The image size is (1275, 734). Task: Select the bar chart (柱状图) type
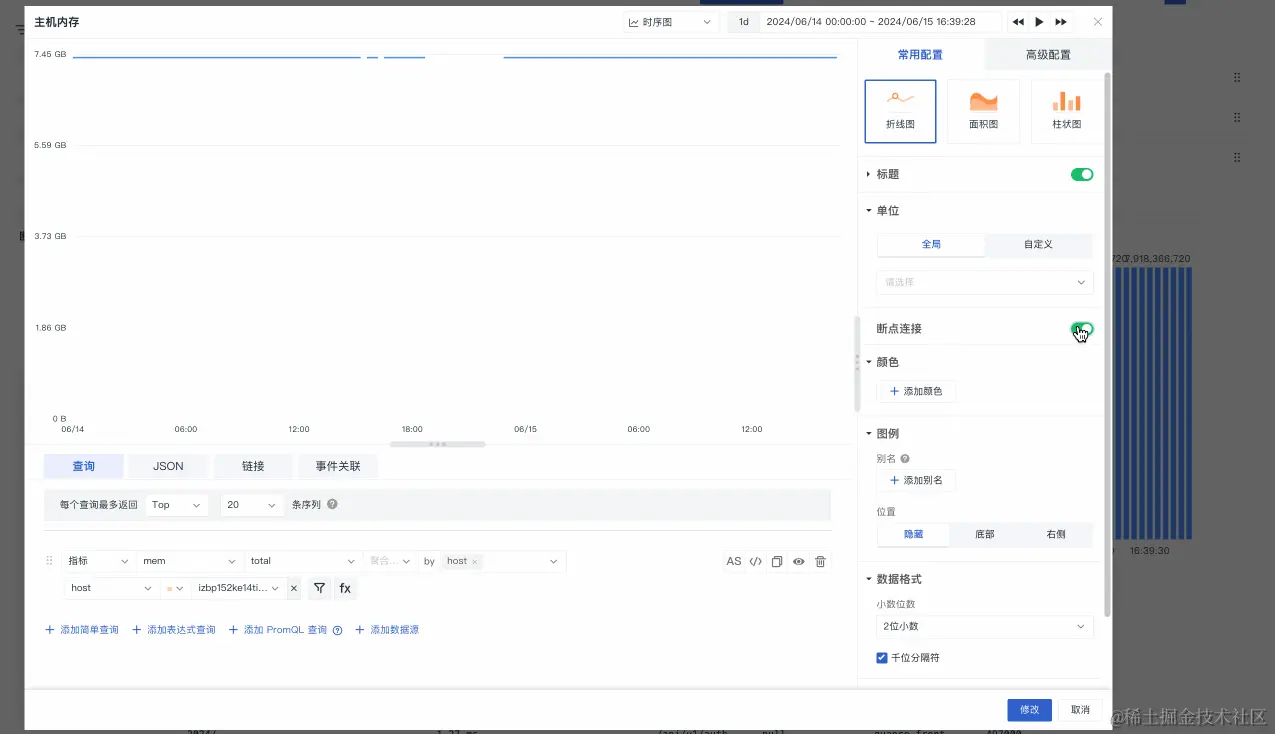tap(1066, 112)
